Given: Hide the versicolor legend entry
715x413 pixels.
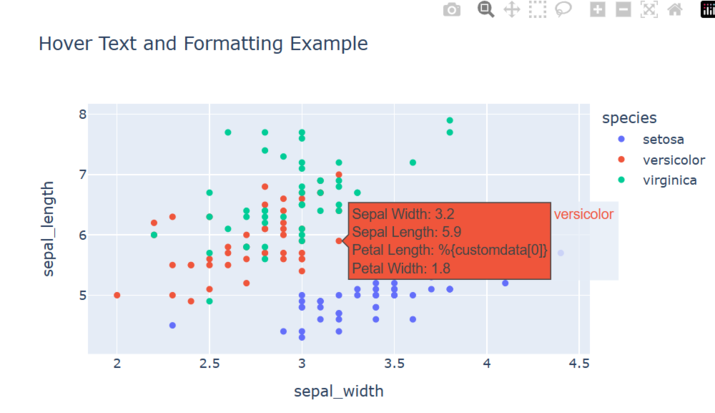Looking at the screenshot, I should pyautogui.click(x=673, y=160).
